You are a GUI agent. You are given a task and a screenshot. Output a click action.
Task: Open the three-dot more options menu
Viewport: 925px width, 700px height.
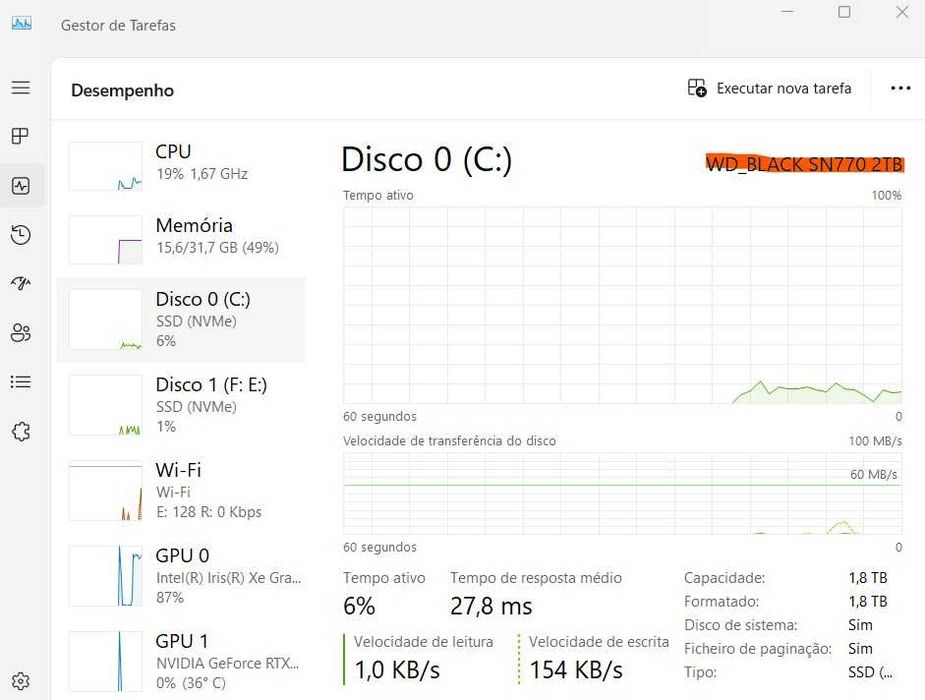click(900, 88)
